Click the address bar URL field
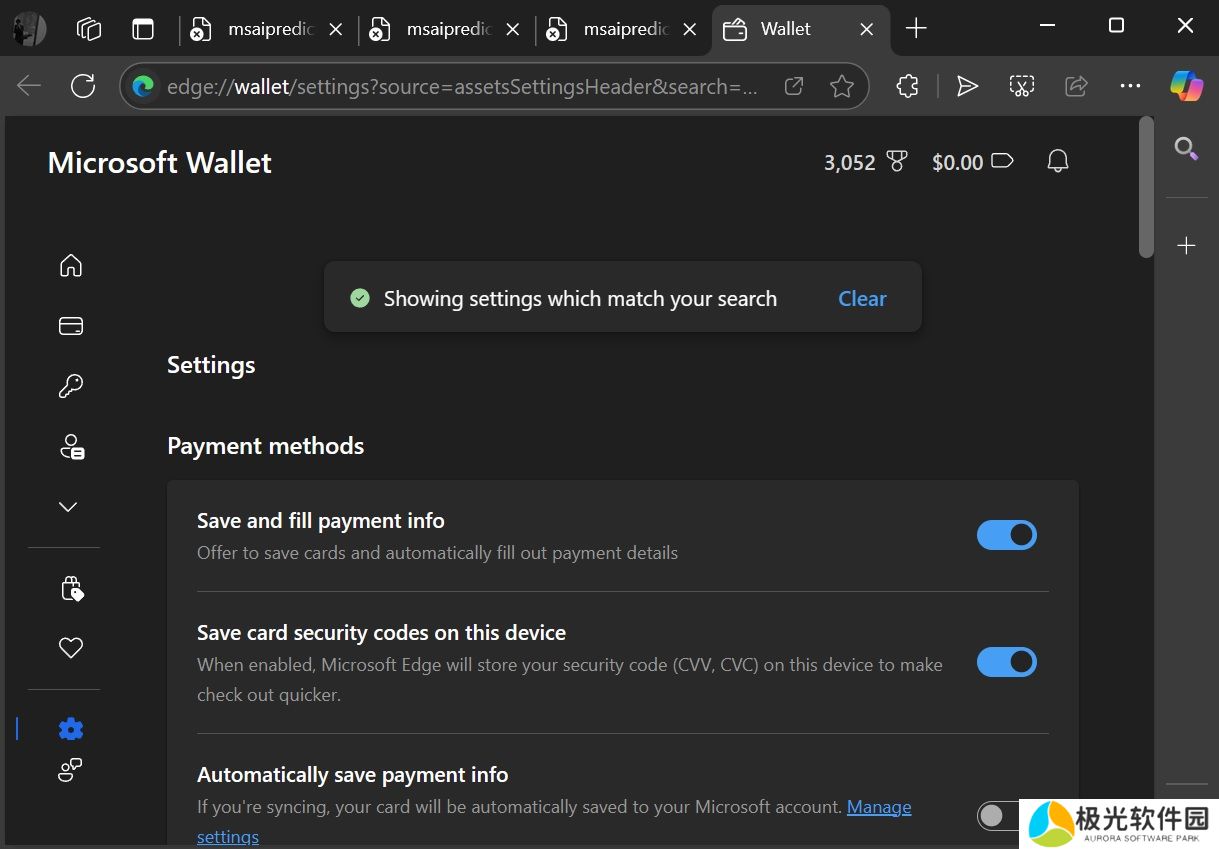The width and height of the screenshot is (1219, 849). point(460,87)
